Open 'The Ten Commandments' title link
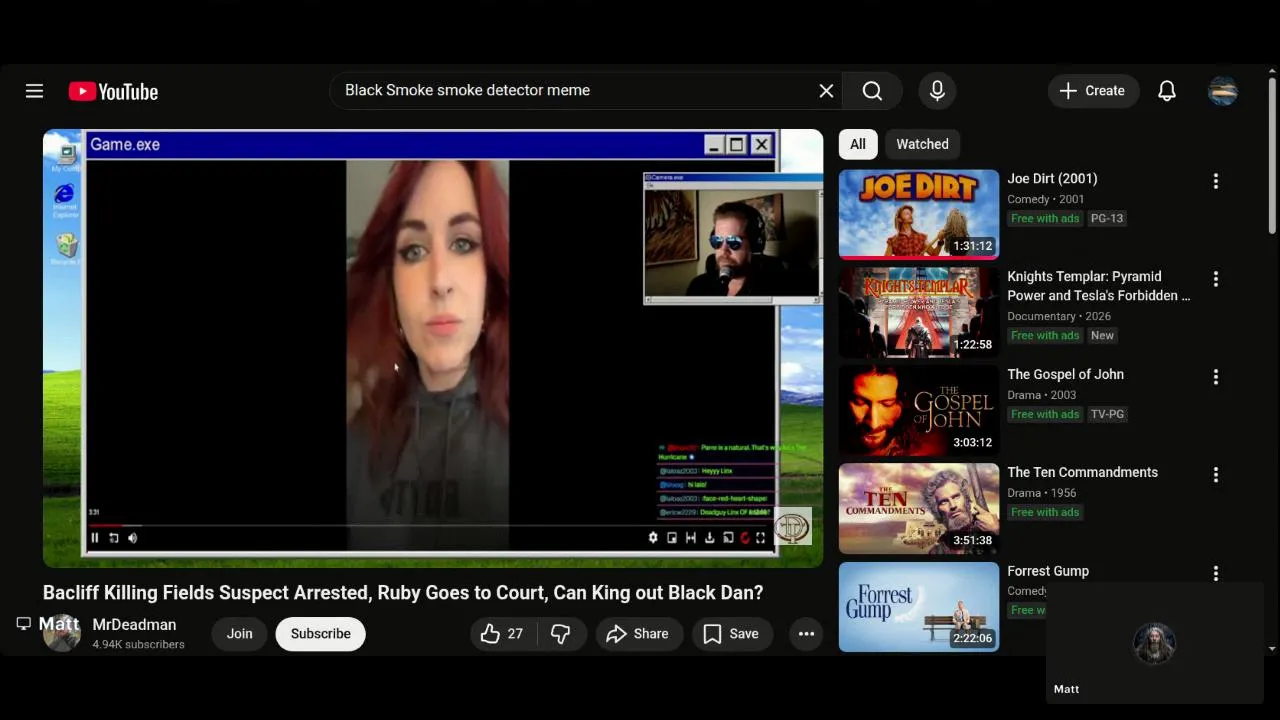Viewport: 1280px width, 720px height. point(1082,473)
